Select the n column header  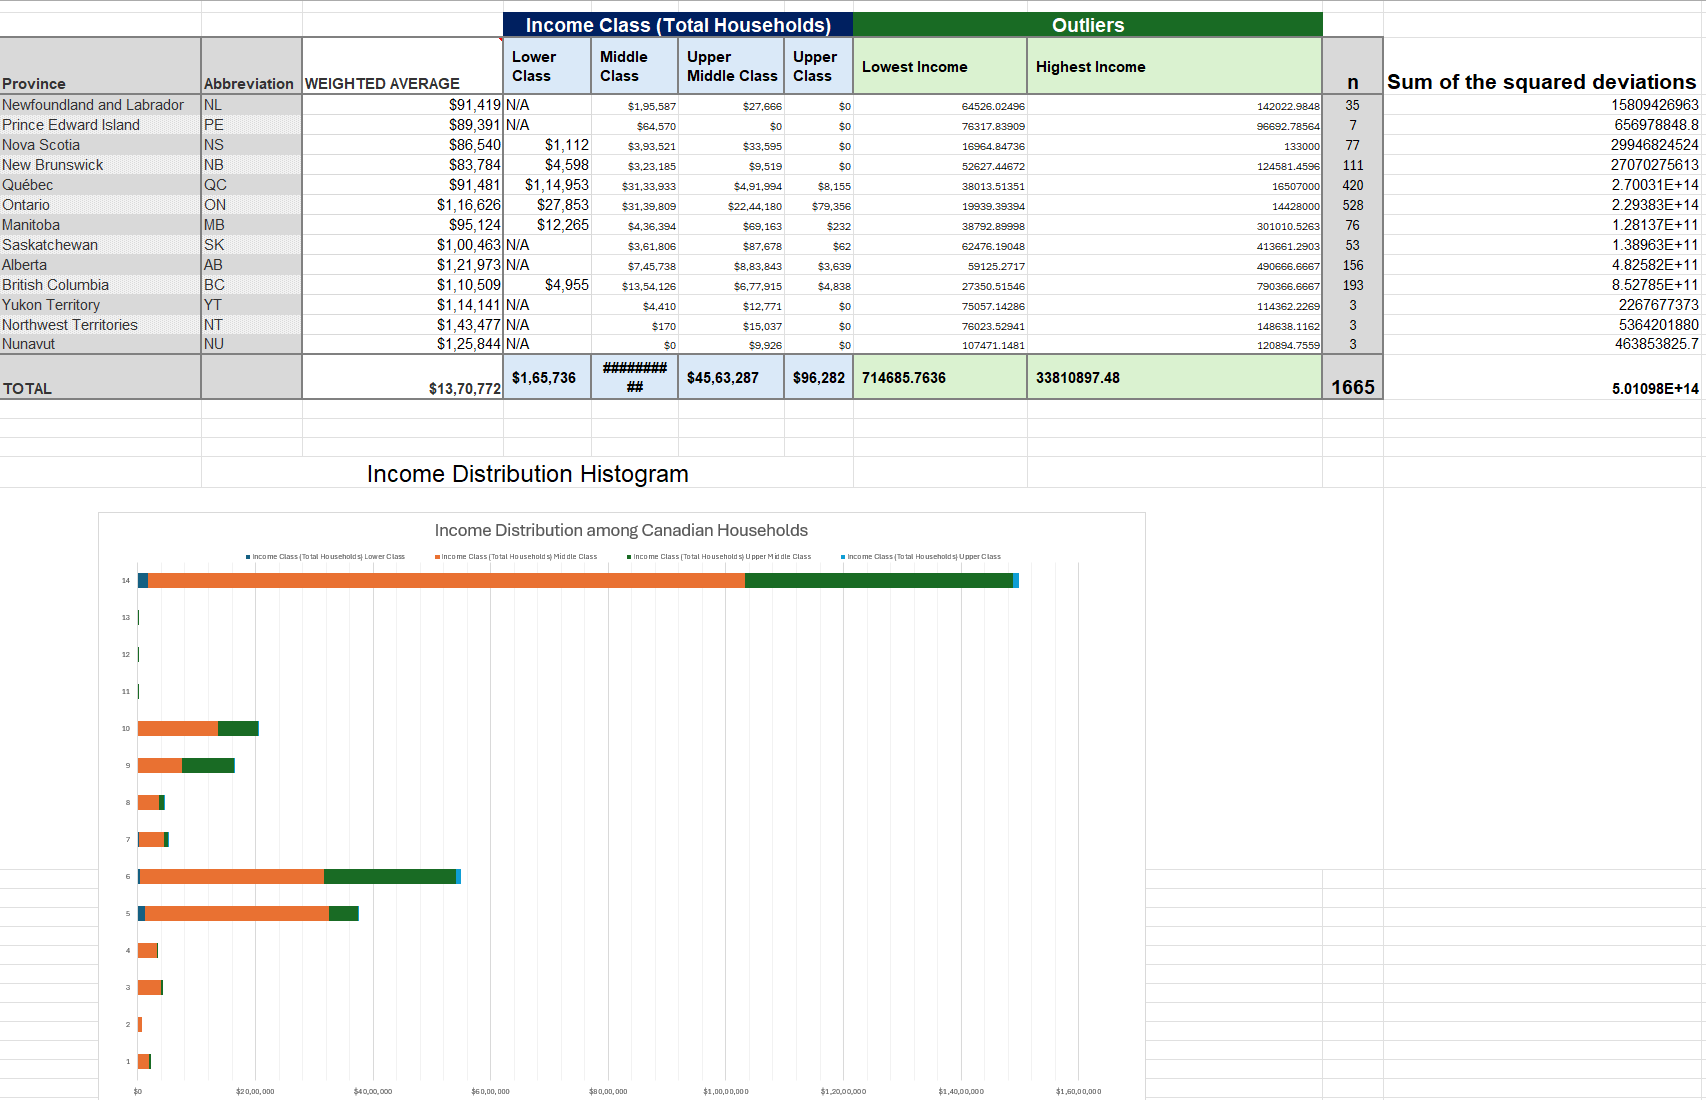click(1352, 84)
